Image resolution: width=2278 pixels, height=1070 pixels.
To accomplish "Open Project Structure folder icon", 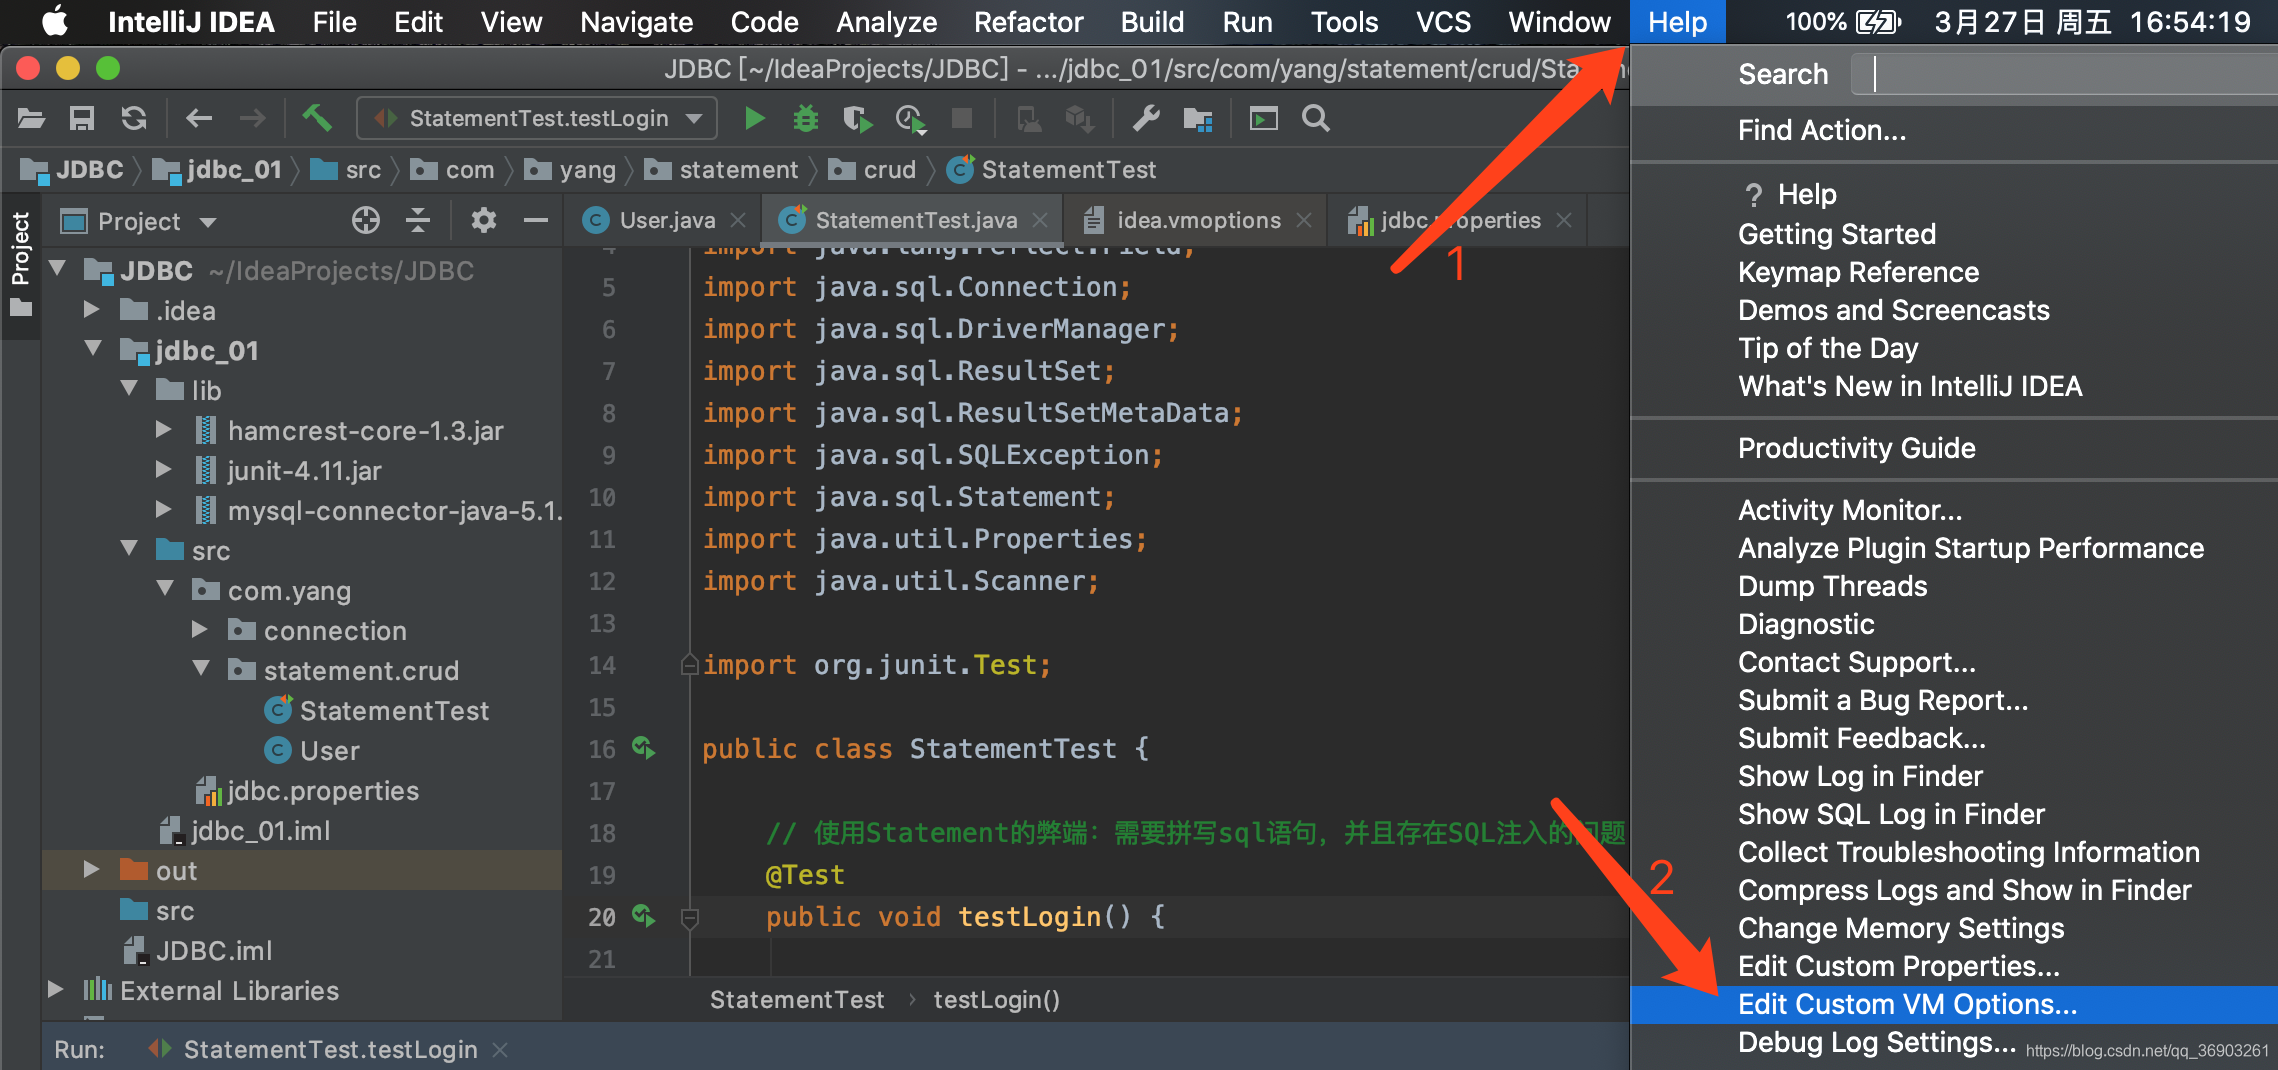I will pyautogui.click(x=1198, y=119).
